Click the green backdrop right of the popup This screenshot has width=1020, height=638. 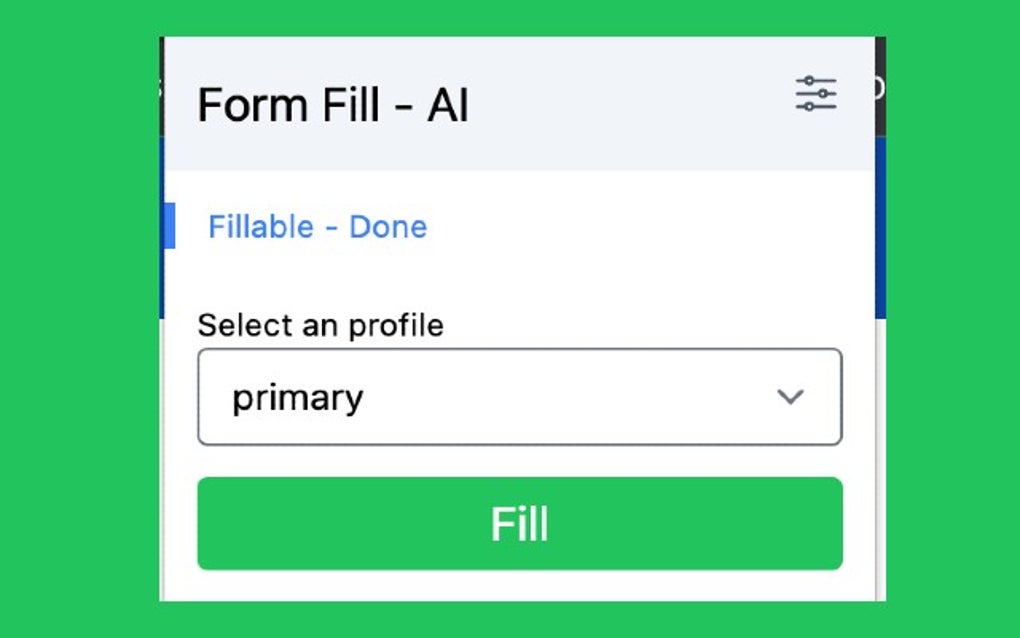950,320
